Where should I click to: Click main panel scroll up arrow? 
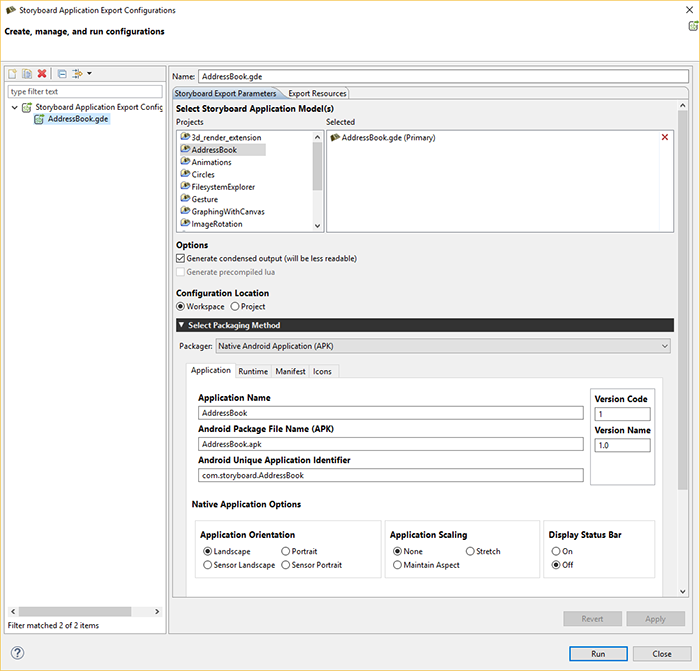pos(683,106)
